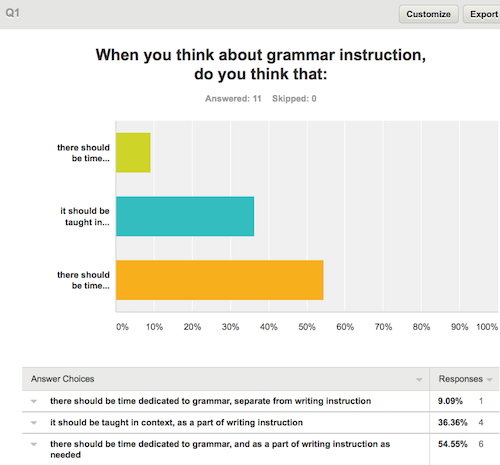Click the grammar instruction question title
The height and width of the screenshot is (465, 500).
tap(261, 64)
